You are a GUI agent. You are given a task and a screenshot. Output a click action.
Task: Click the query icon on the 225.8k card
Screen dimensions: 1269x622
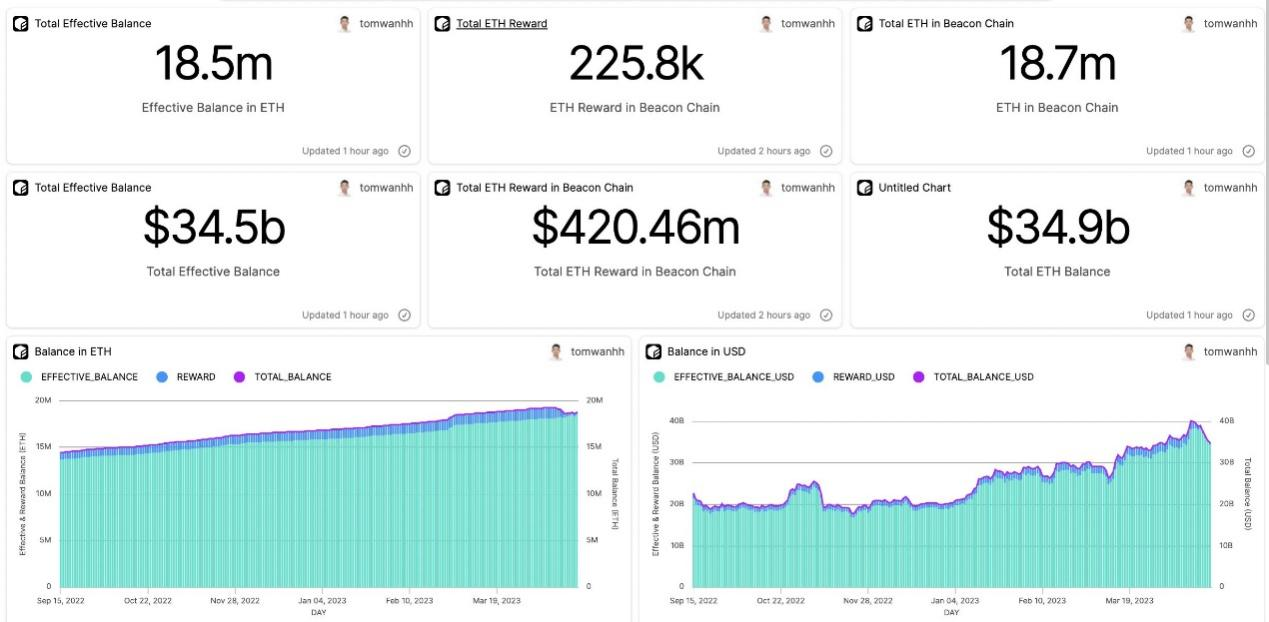(x=442, y=23)
